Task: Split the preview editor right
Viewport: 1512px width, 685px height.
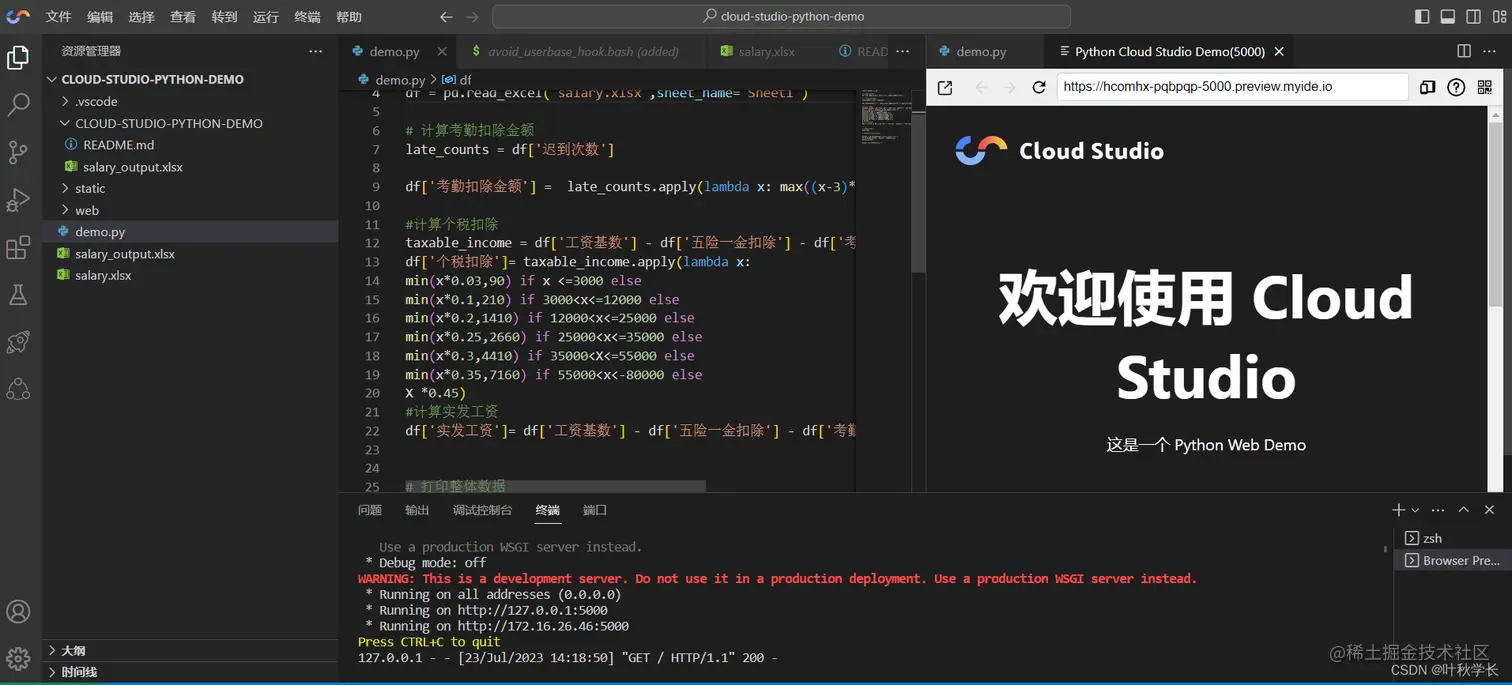Action: click(x=1464, y=51)
